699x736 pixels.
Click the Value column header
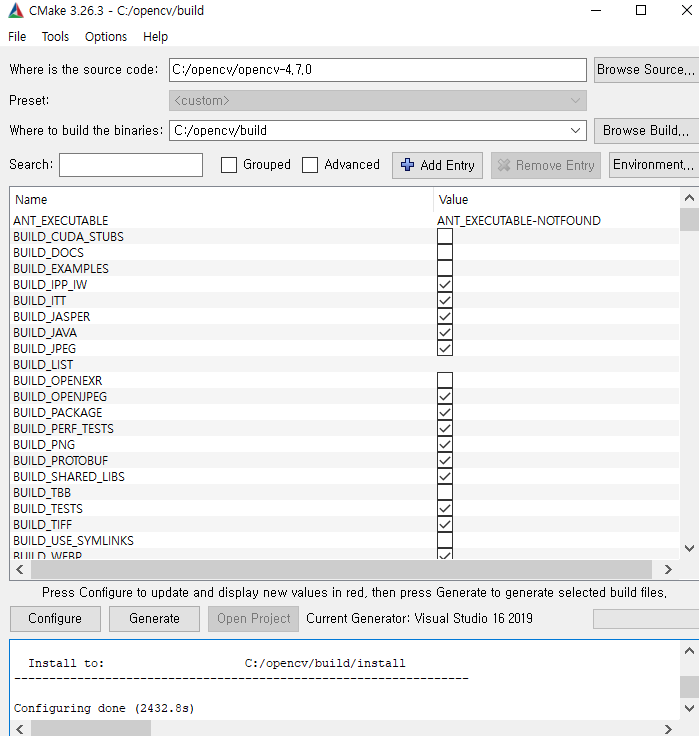453,199
